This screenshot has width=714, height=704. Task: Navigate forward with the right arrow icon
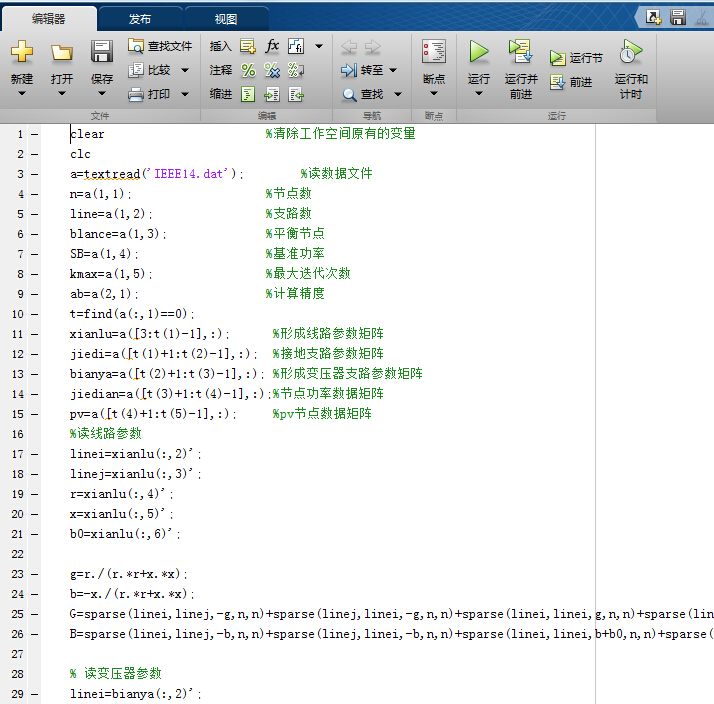[x=373, y=46]
